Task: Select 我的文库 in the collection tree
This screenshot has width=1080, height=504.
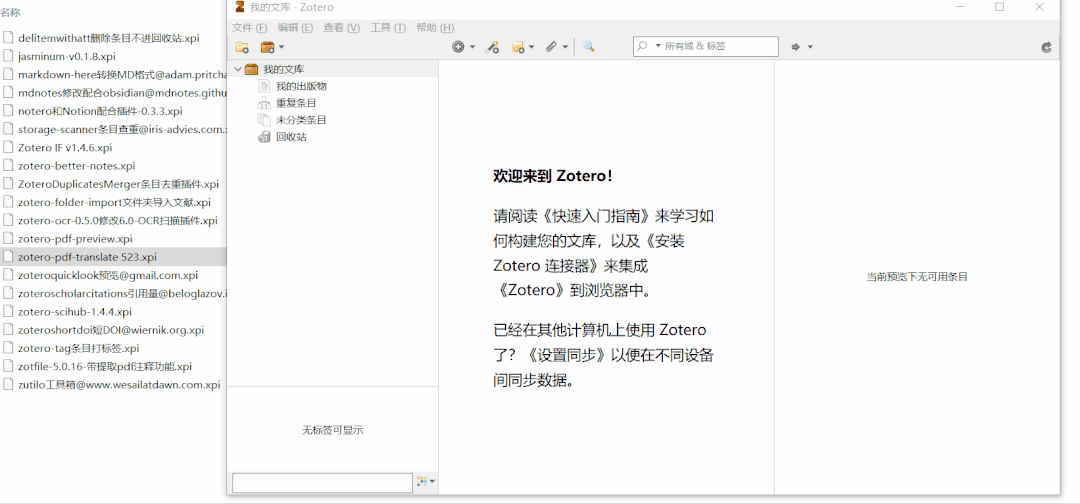Action: click(x=284, y=69)
